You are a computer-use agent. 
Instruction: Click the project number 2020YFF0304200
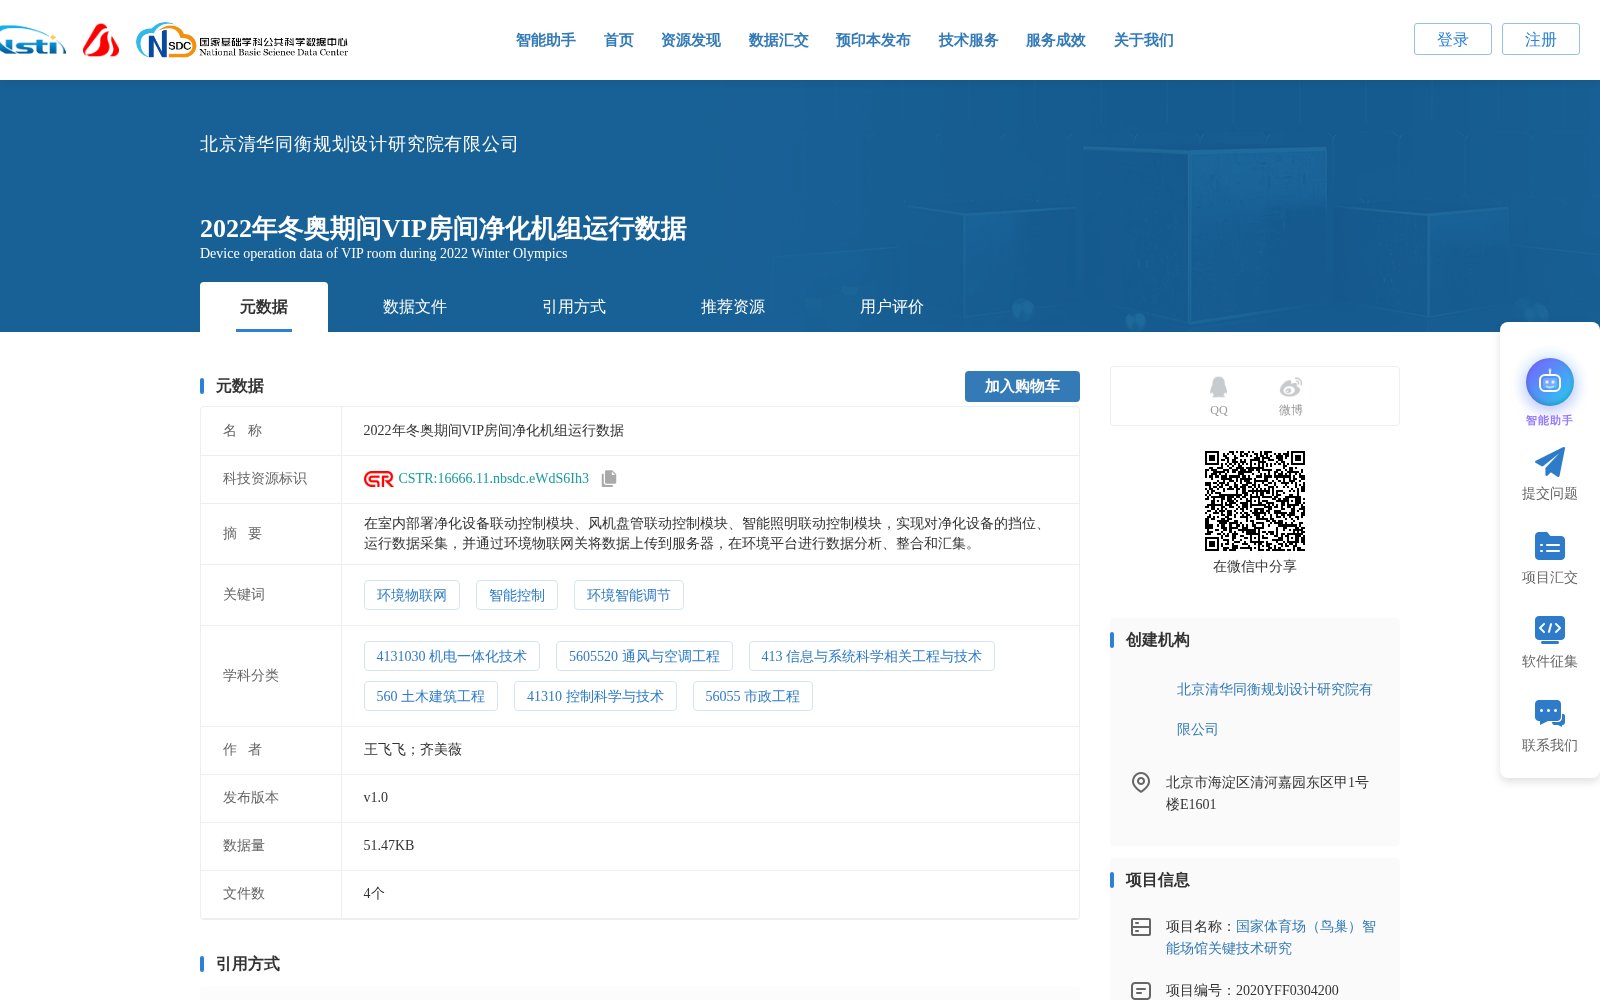pyautogui.click(x=1286, y=991)
